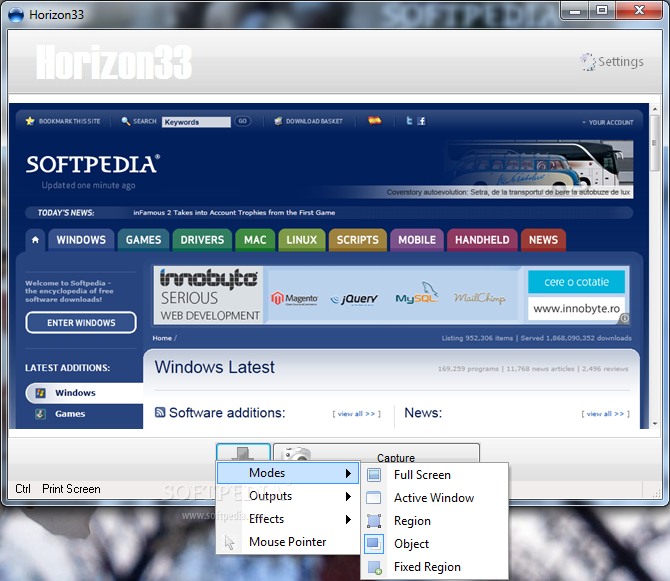Open the WINDOWS category tab
The height and width of the screenshot is (581, 670).
pyautogui.click(x=81, y=240)
